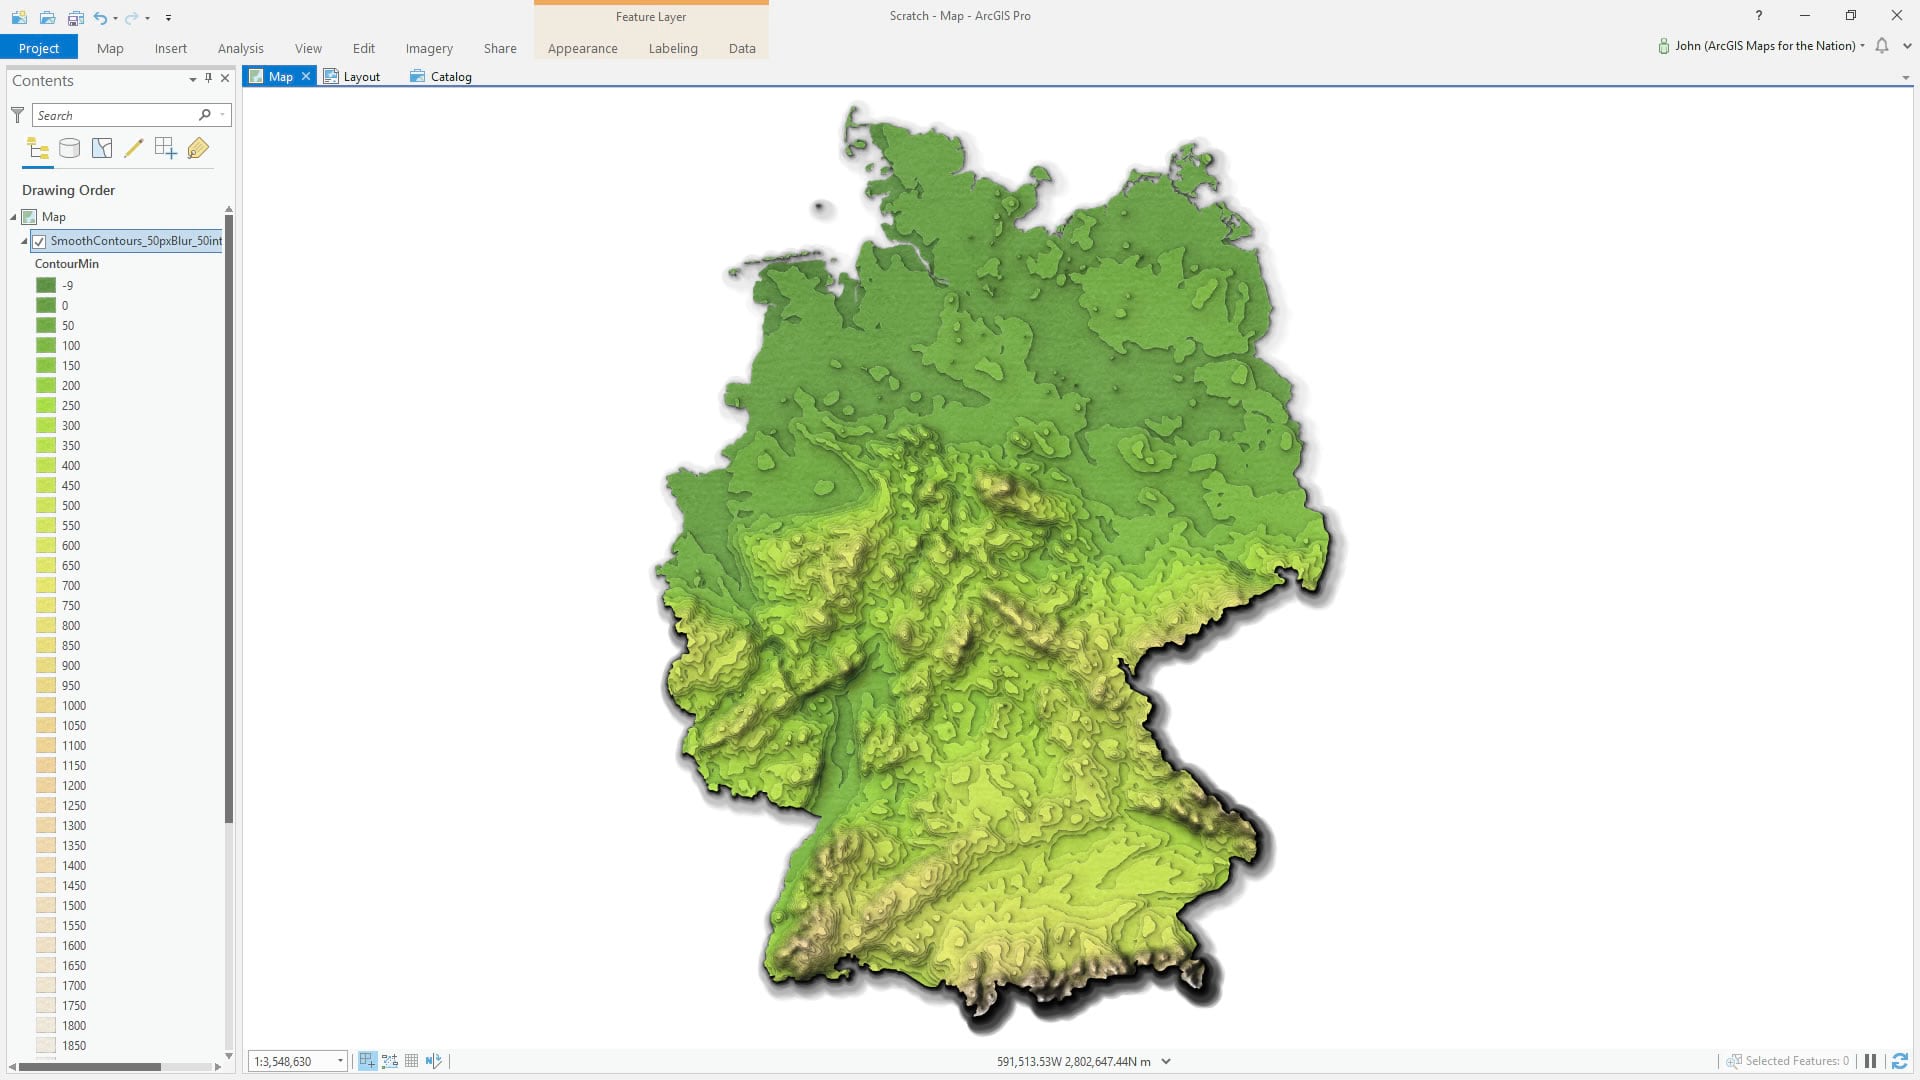Click the Refresh map icon
This screenshot has width=1920, height=1080.
pyautogui.click(x=1900, y=1061)
